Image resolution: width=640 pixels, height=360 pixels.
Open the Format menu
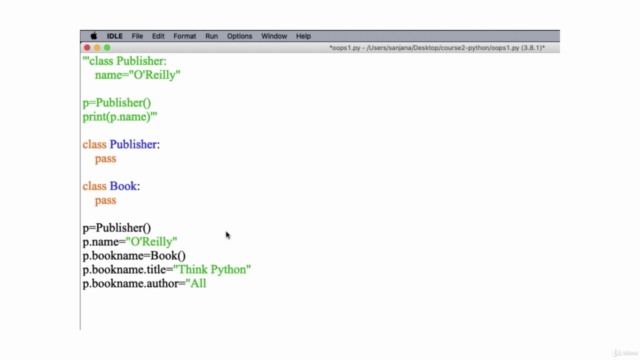coord(184,36)
